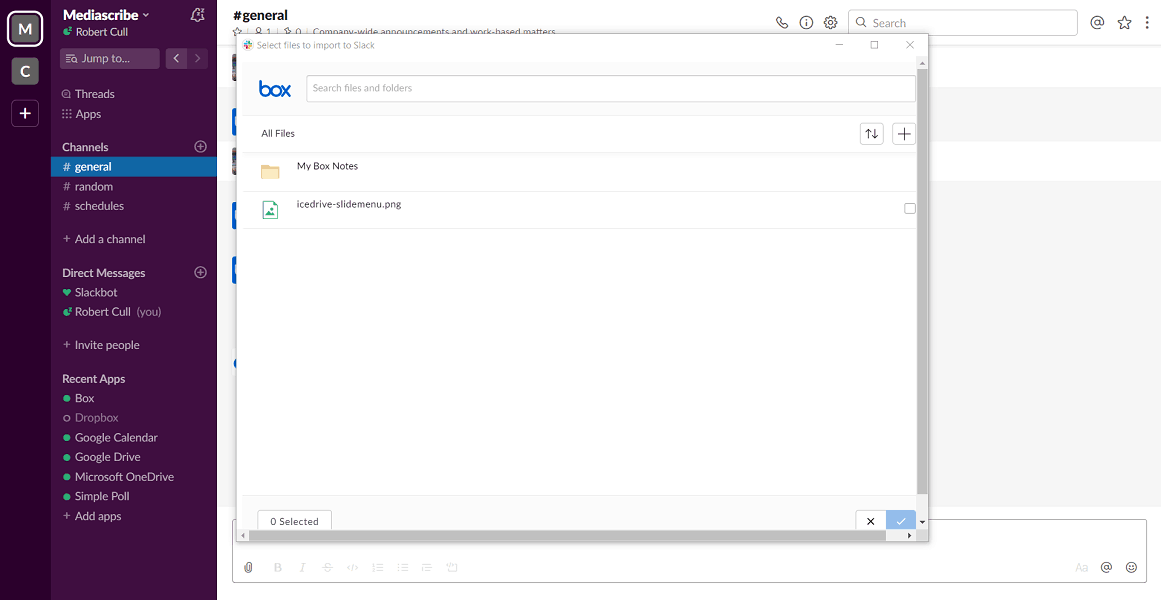Apply strikethrough formatting in composer
Image resolution: width=1161 pixels, height=600 pixels.
(x=327, y=567)
